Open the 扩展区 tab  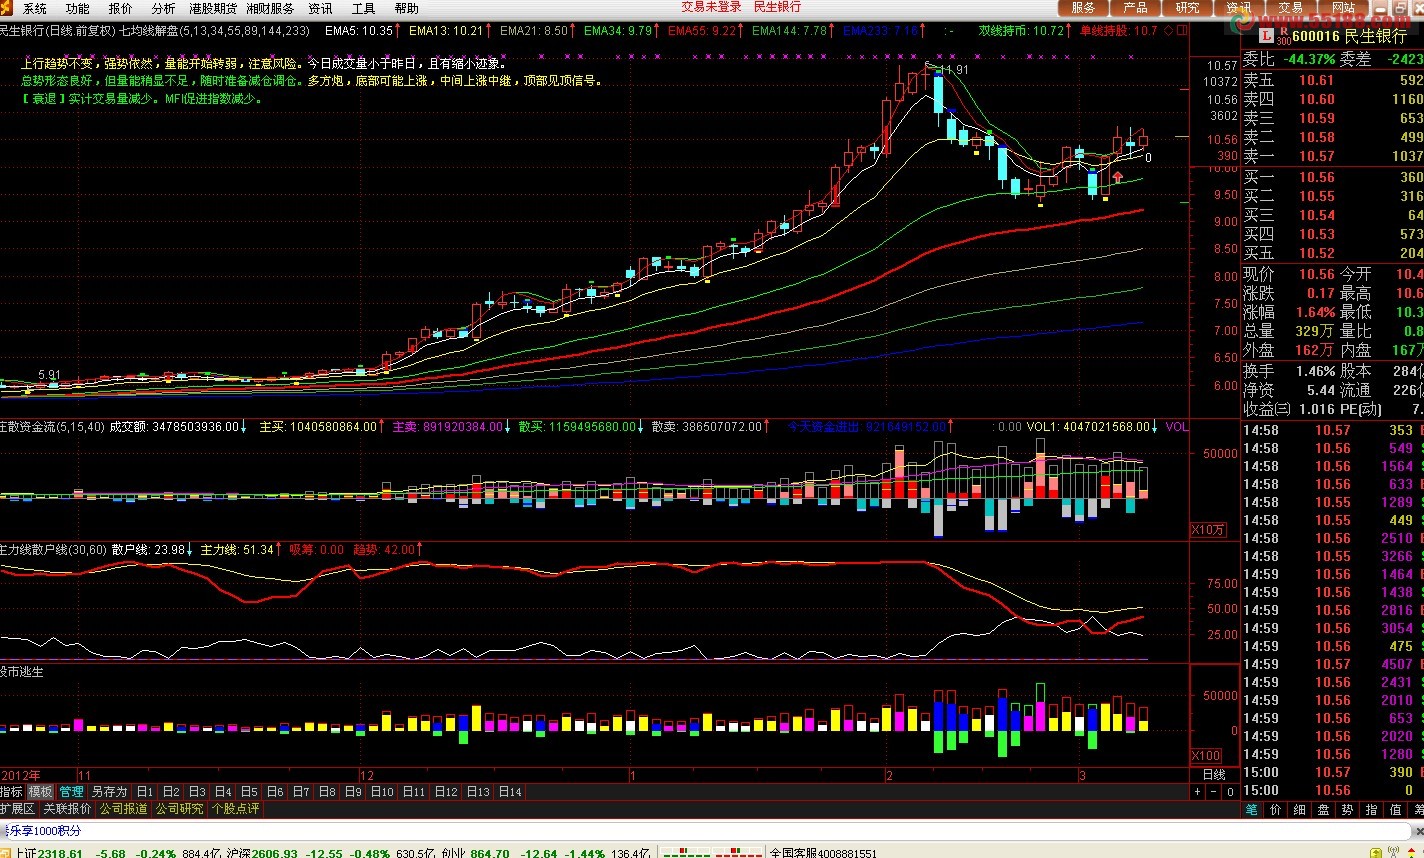click(x=18, y=809)
